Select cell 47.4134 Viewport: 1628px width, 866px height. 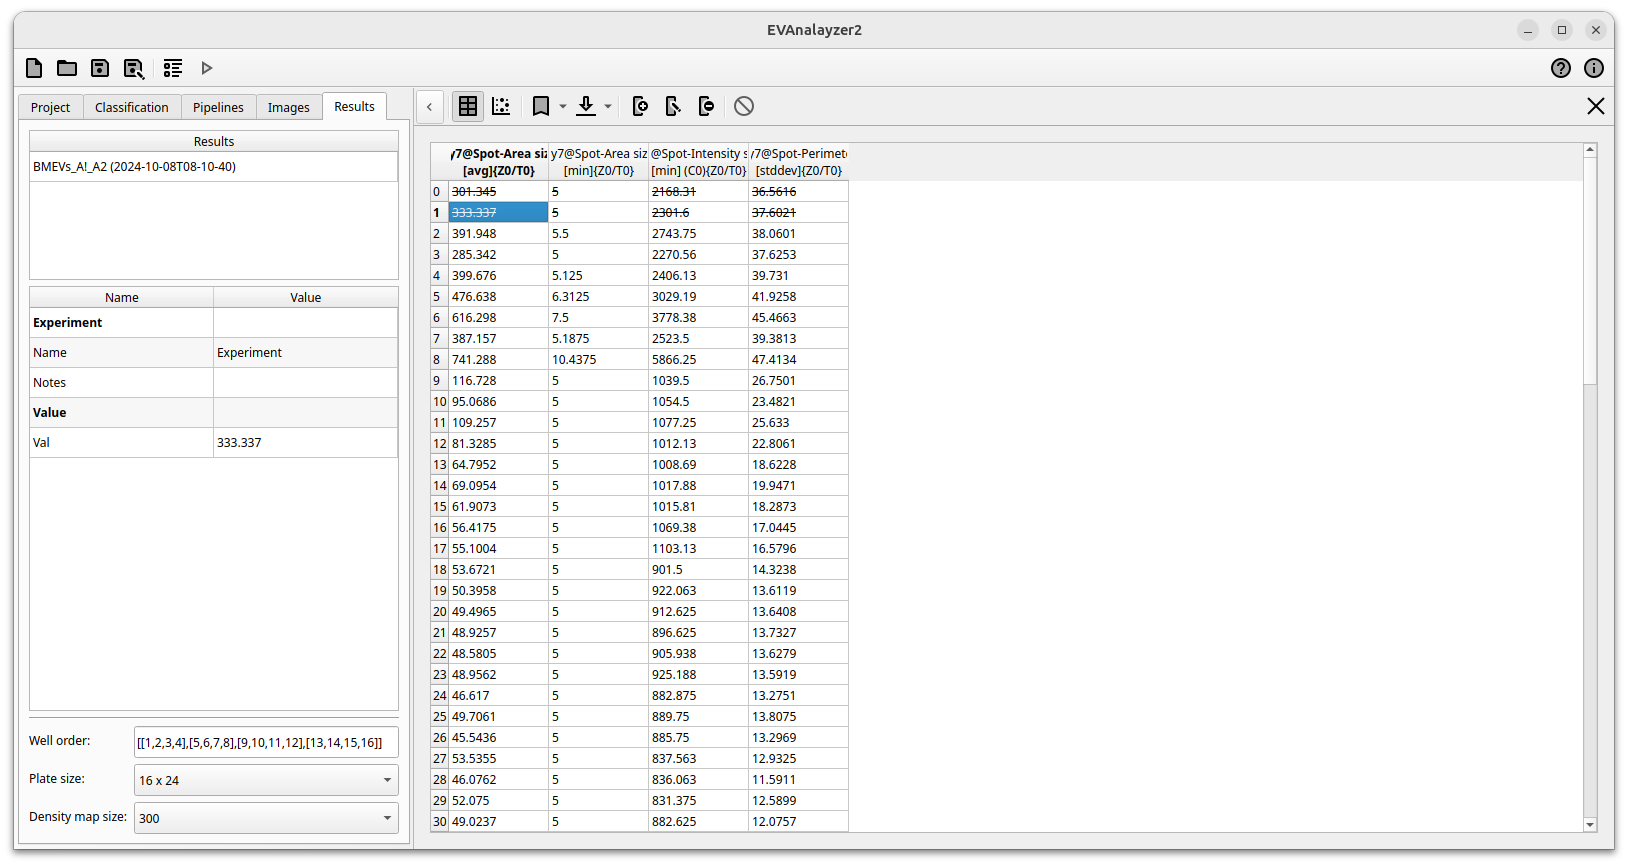click(x=798, y=360)
